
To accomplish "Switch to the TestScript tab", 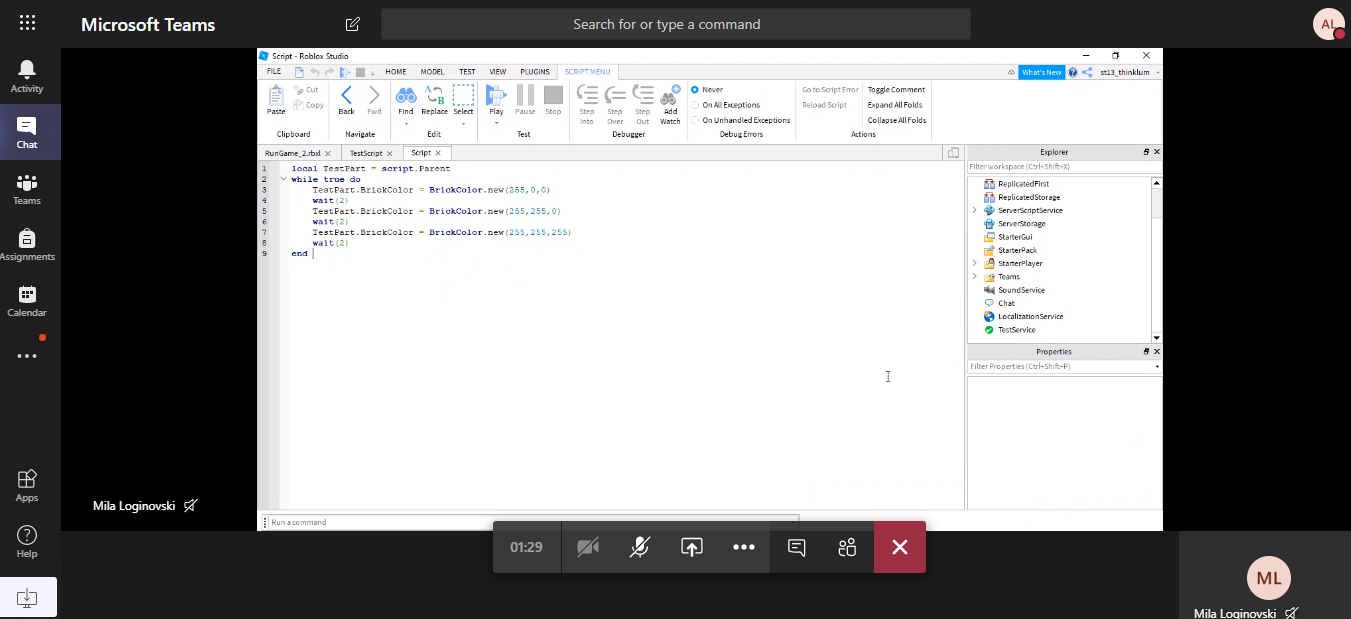I will (366, 153).
